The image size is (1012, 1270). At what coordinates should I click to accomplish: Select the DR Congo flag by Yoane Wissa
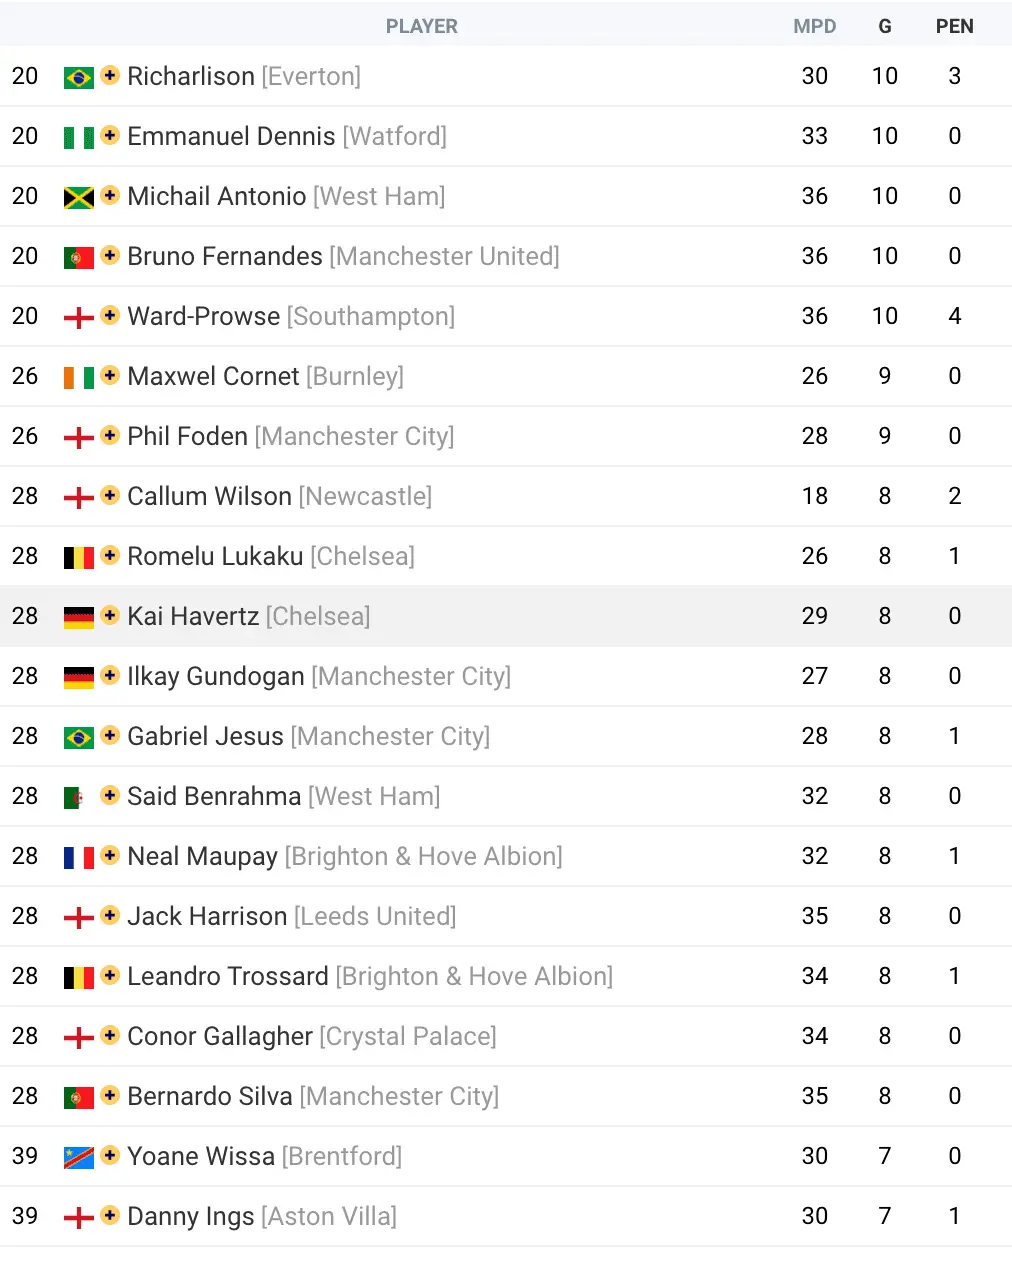78,1157
